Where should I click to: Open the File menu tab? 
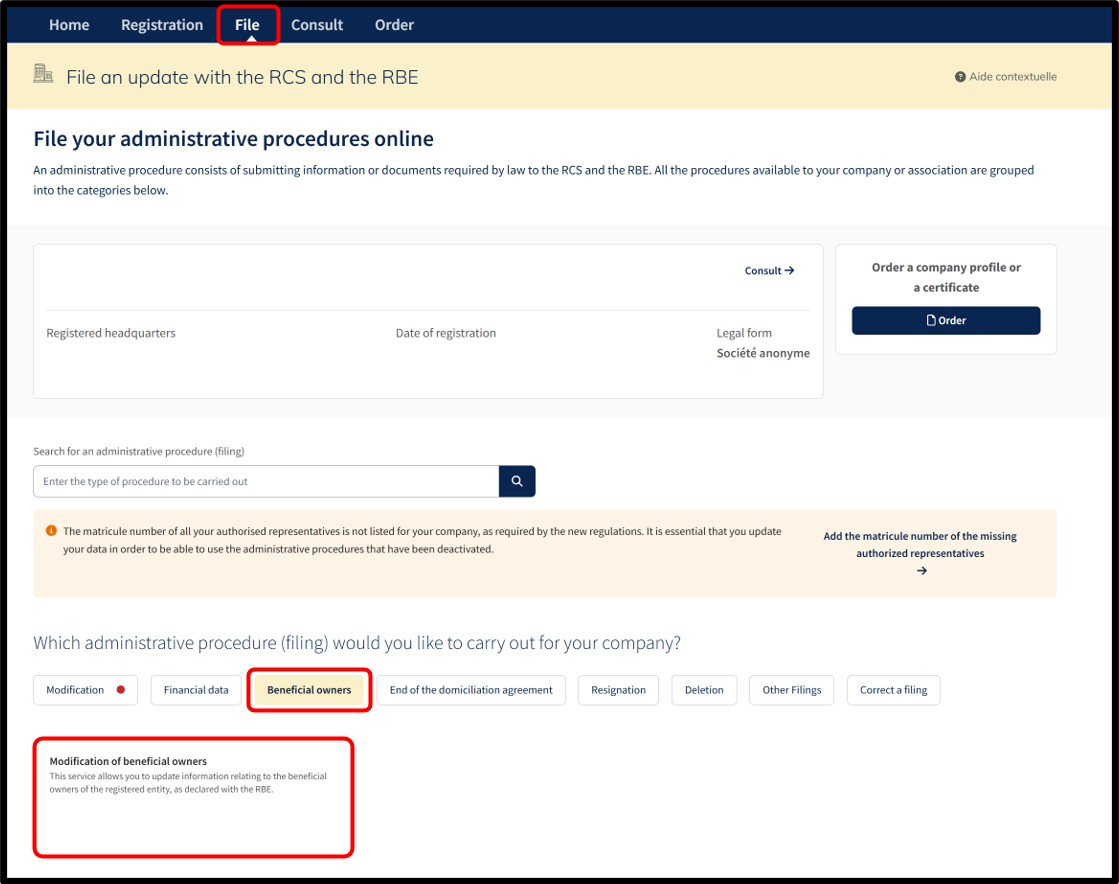pos(247,25)
